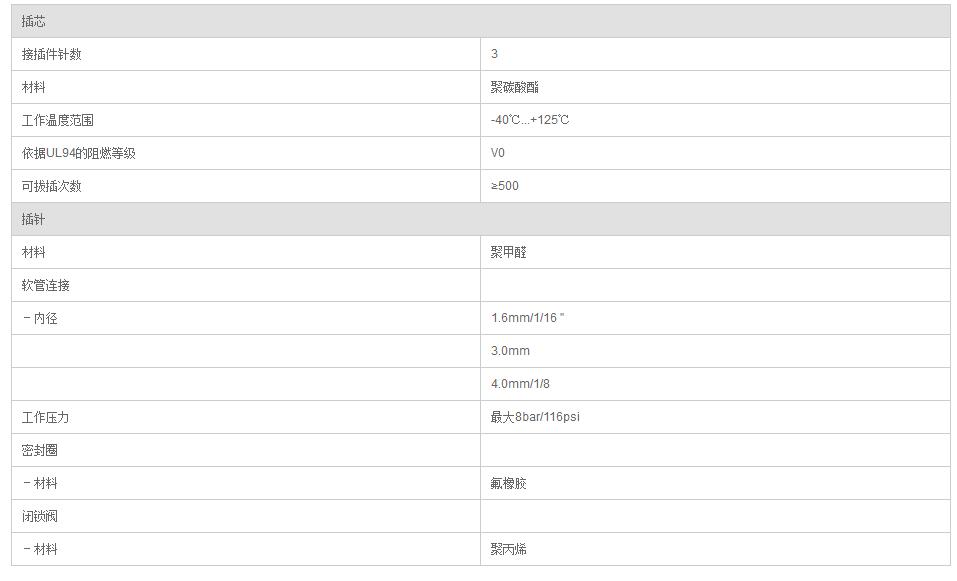Select the 聚甲醛 material value
The height and width of the screenshot is (581, 957).
[x=509, y=252]
